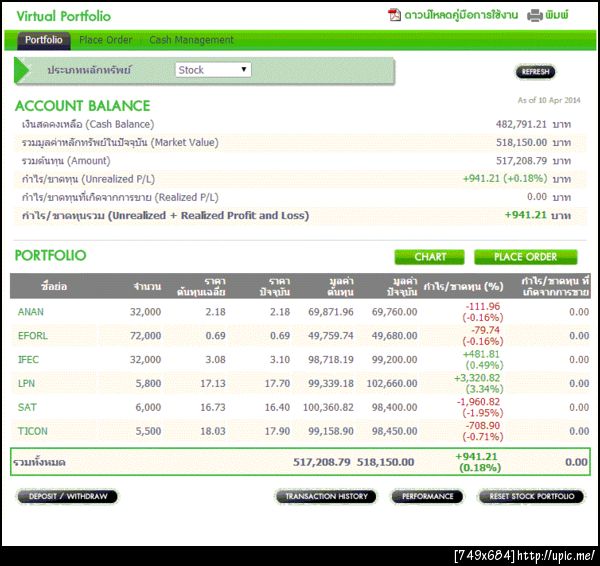Click the market value 518,150.00 in account balance

coord(522,142)
